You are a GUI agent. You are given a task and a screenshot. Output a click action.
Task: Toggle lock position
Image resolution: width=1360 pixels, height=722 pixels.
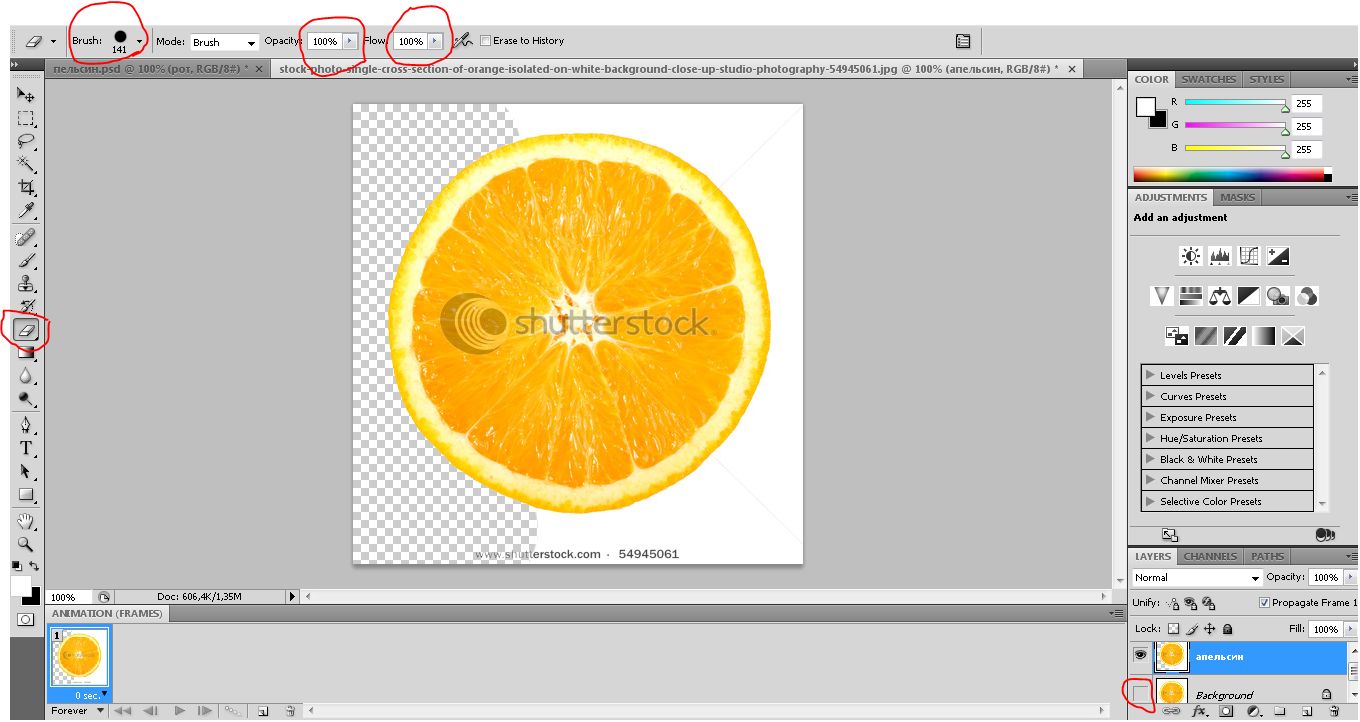tap(1210, 629)
